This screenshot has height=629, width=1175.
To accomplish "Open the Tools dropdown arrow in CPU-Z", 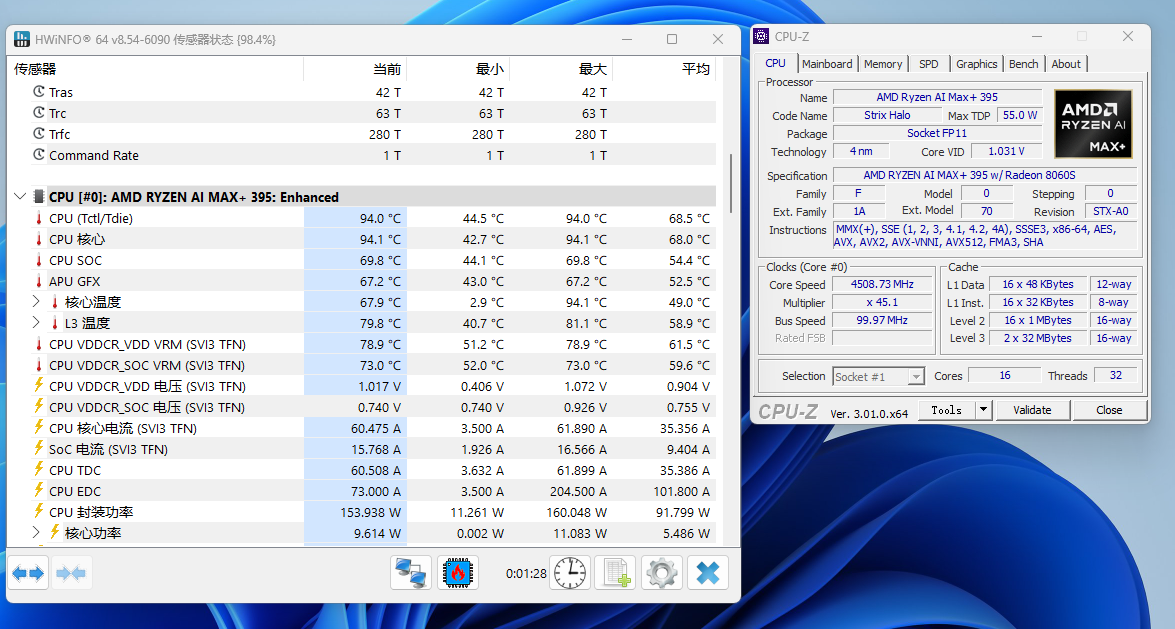I will pos(983,410).
